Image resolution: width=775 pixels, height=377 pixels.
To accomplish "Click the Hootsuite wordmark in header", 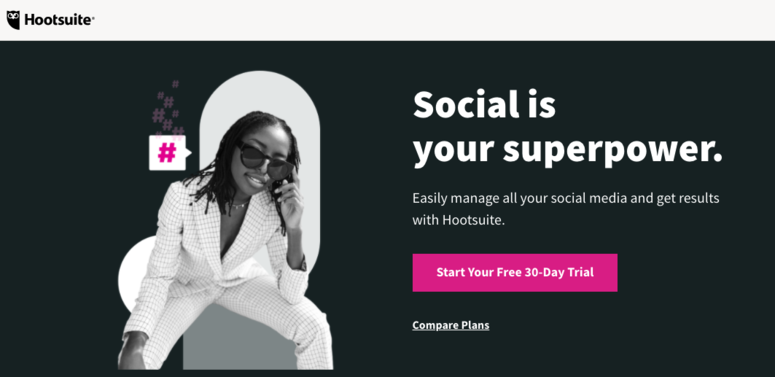I will pyautogui.click(x=59, y=20).
